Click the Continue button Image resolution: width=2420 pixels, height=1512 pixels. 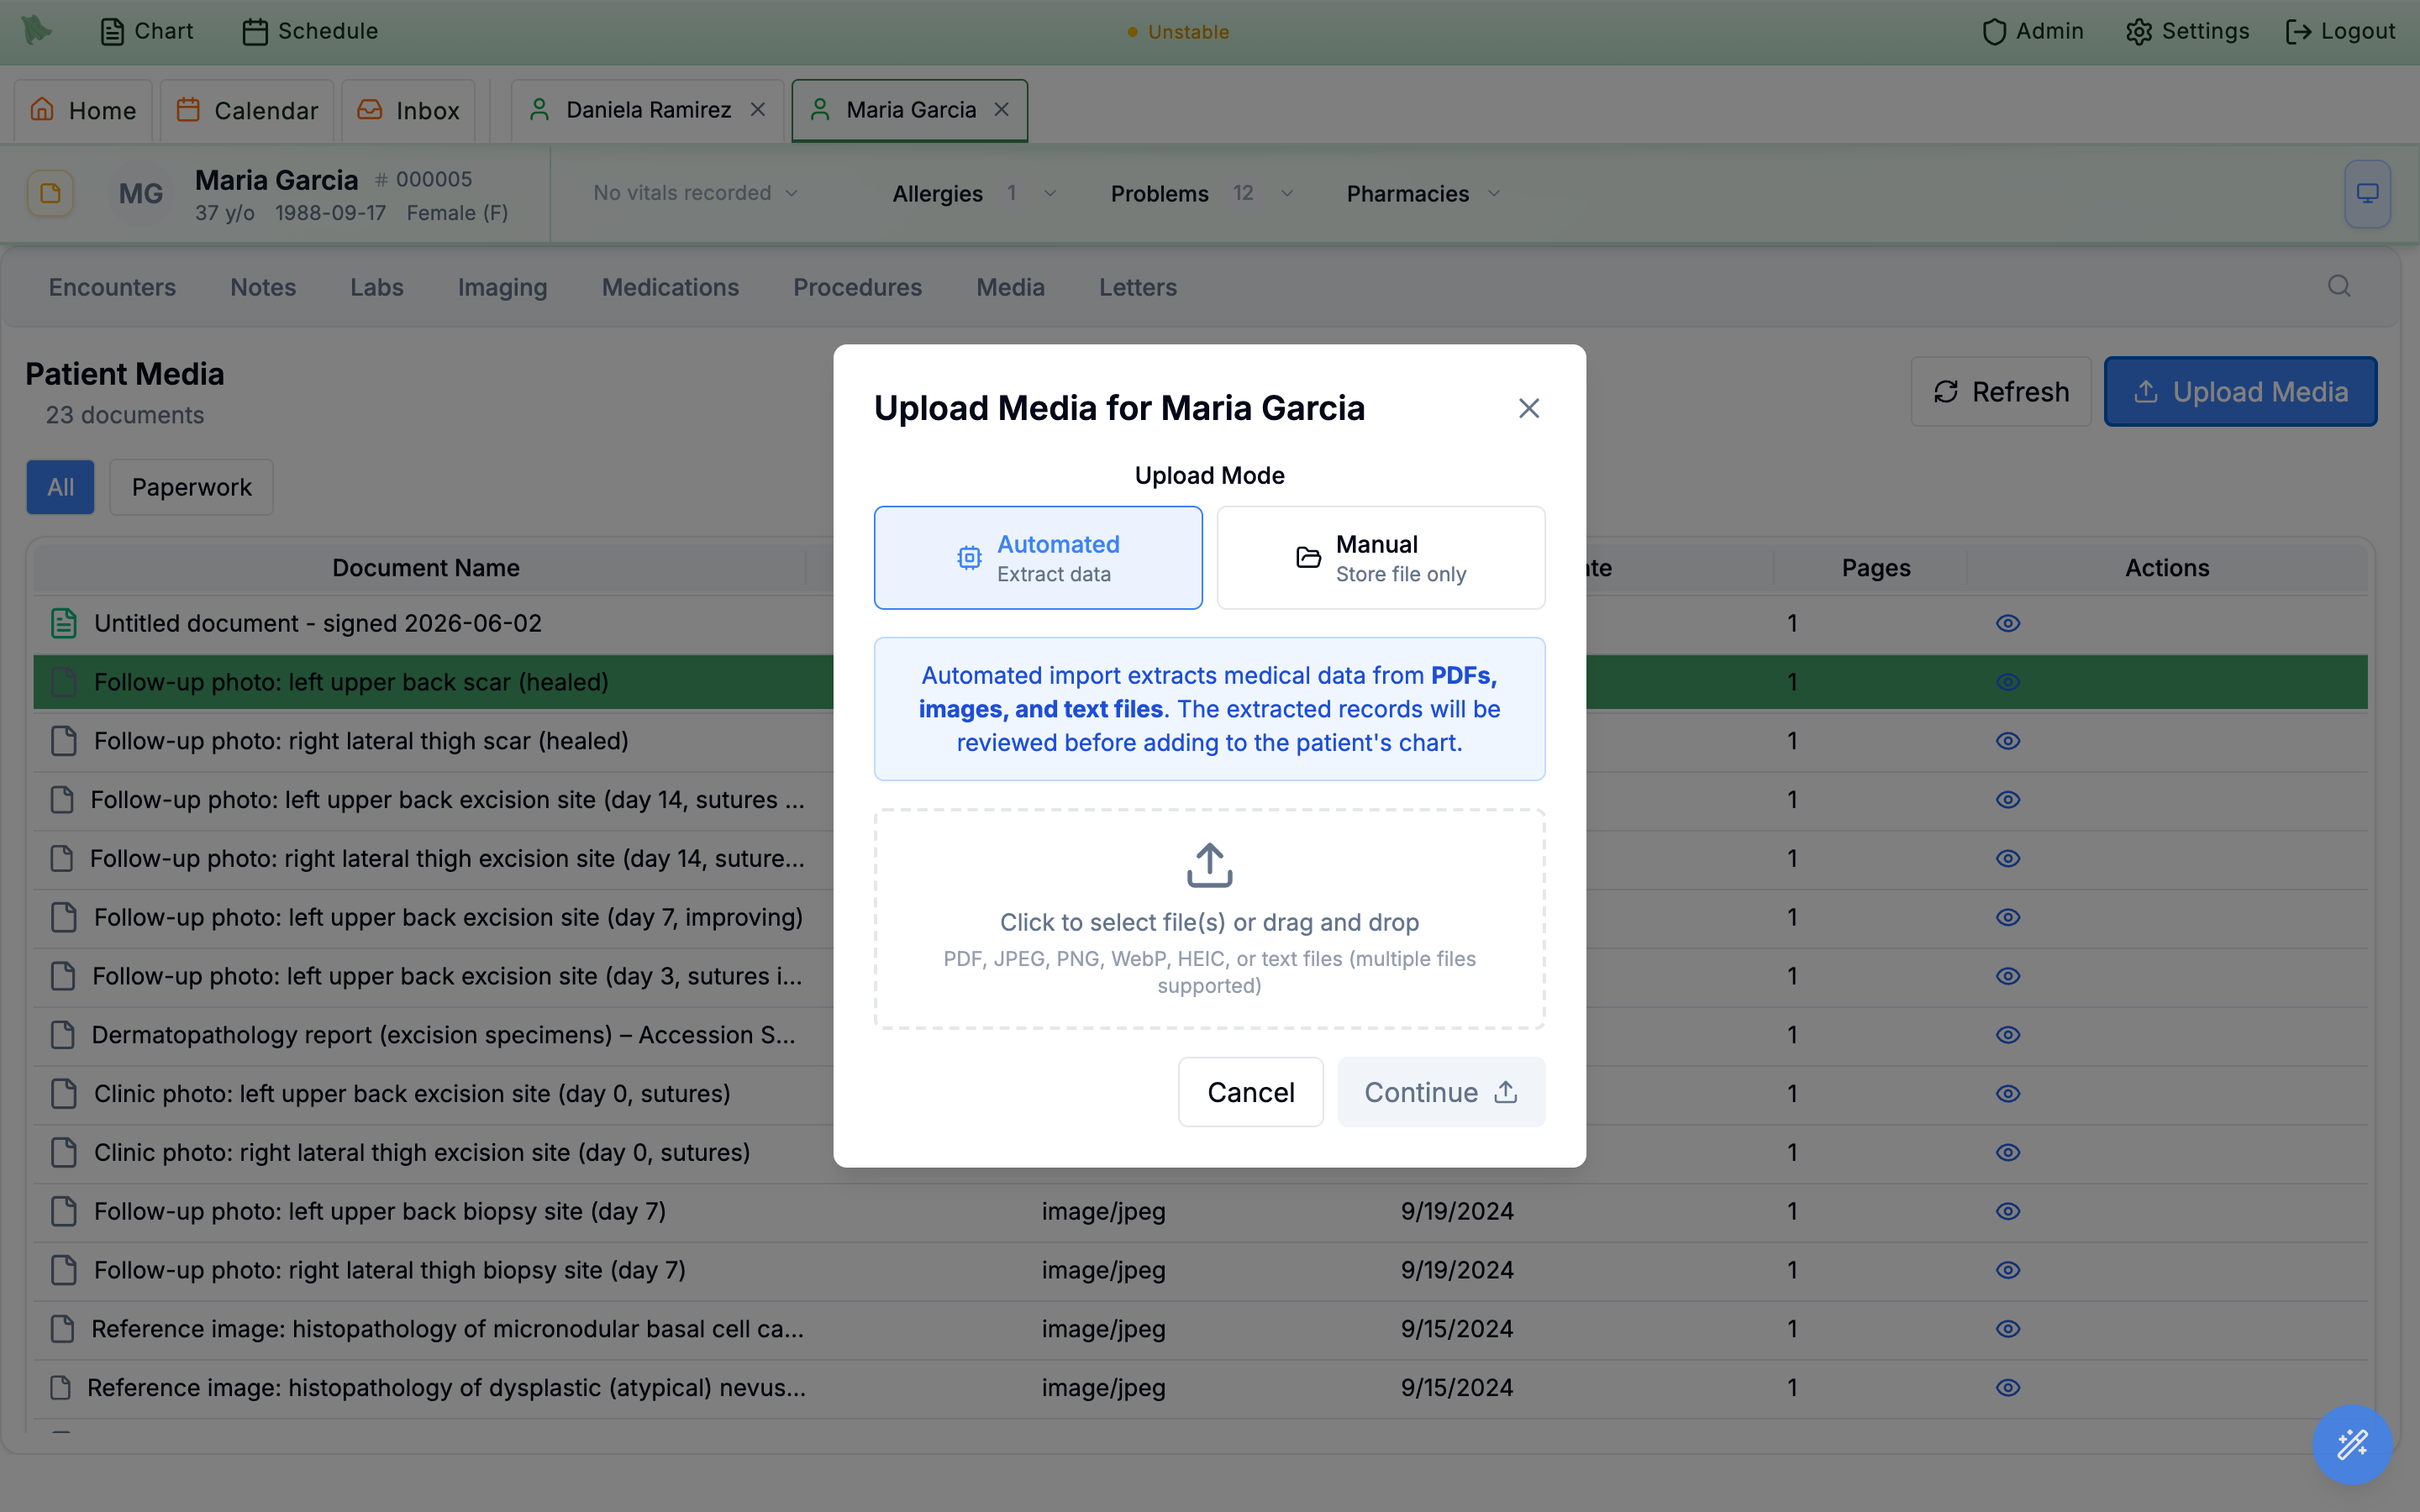(x=1441, y=1092)
